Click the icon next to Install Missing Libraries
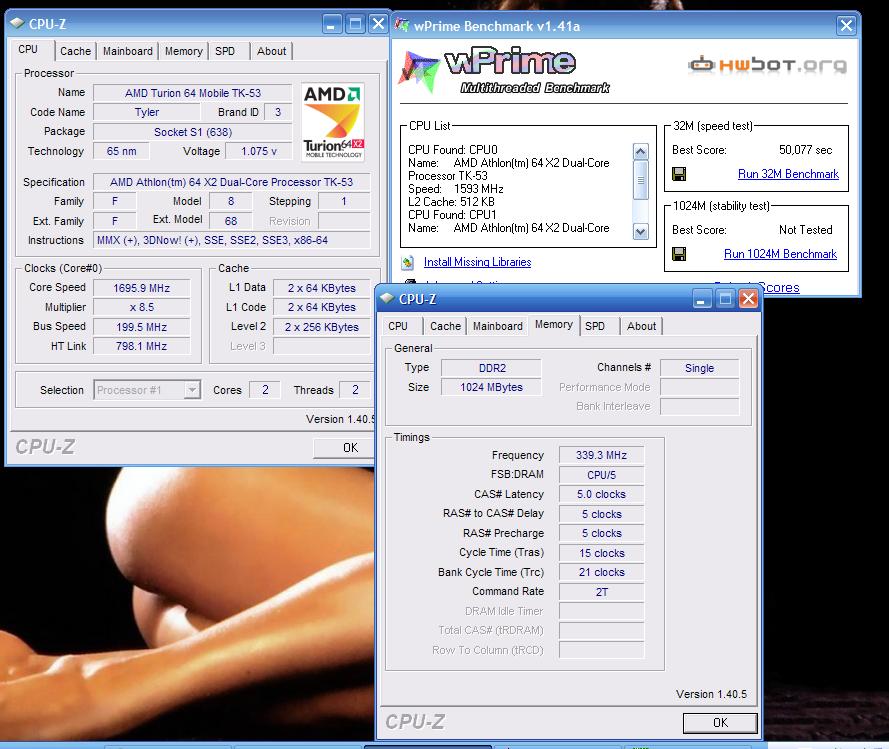The height and width of the screenshot is (749, 889). click(x=408, y=263)
